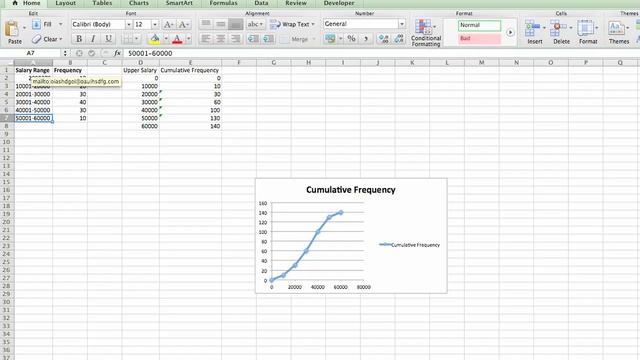
Task: Click the fx insert function icon
Action: [x=117, y=53]
